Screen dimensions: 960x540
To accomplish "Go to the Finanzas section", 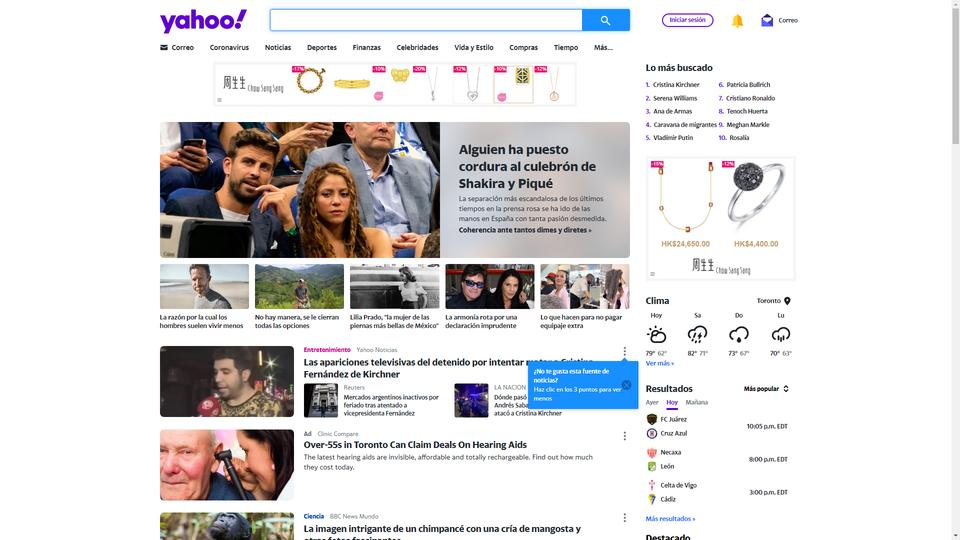I will click(x=366, y=47).
